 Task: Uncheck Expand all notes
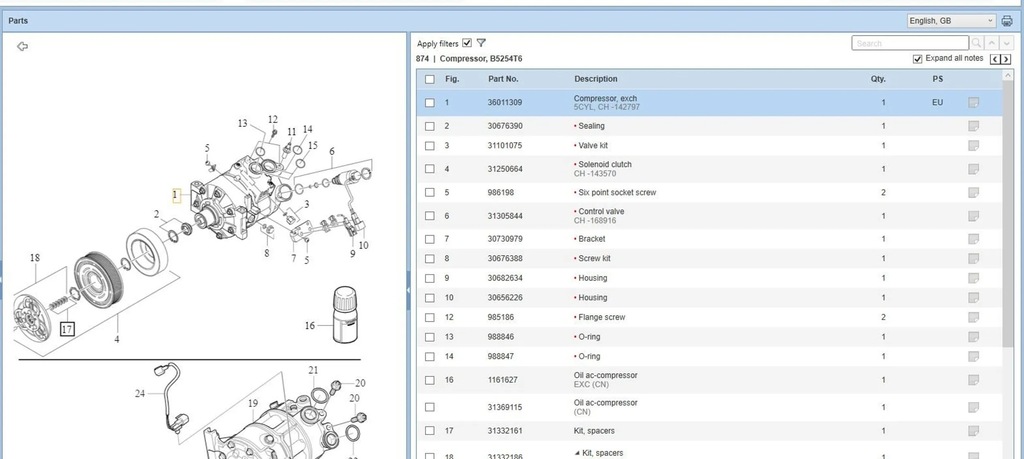point(918,59)
